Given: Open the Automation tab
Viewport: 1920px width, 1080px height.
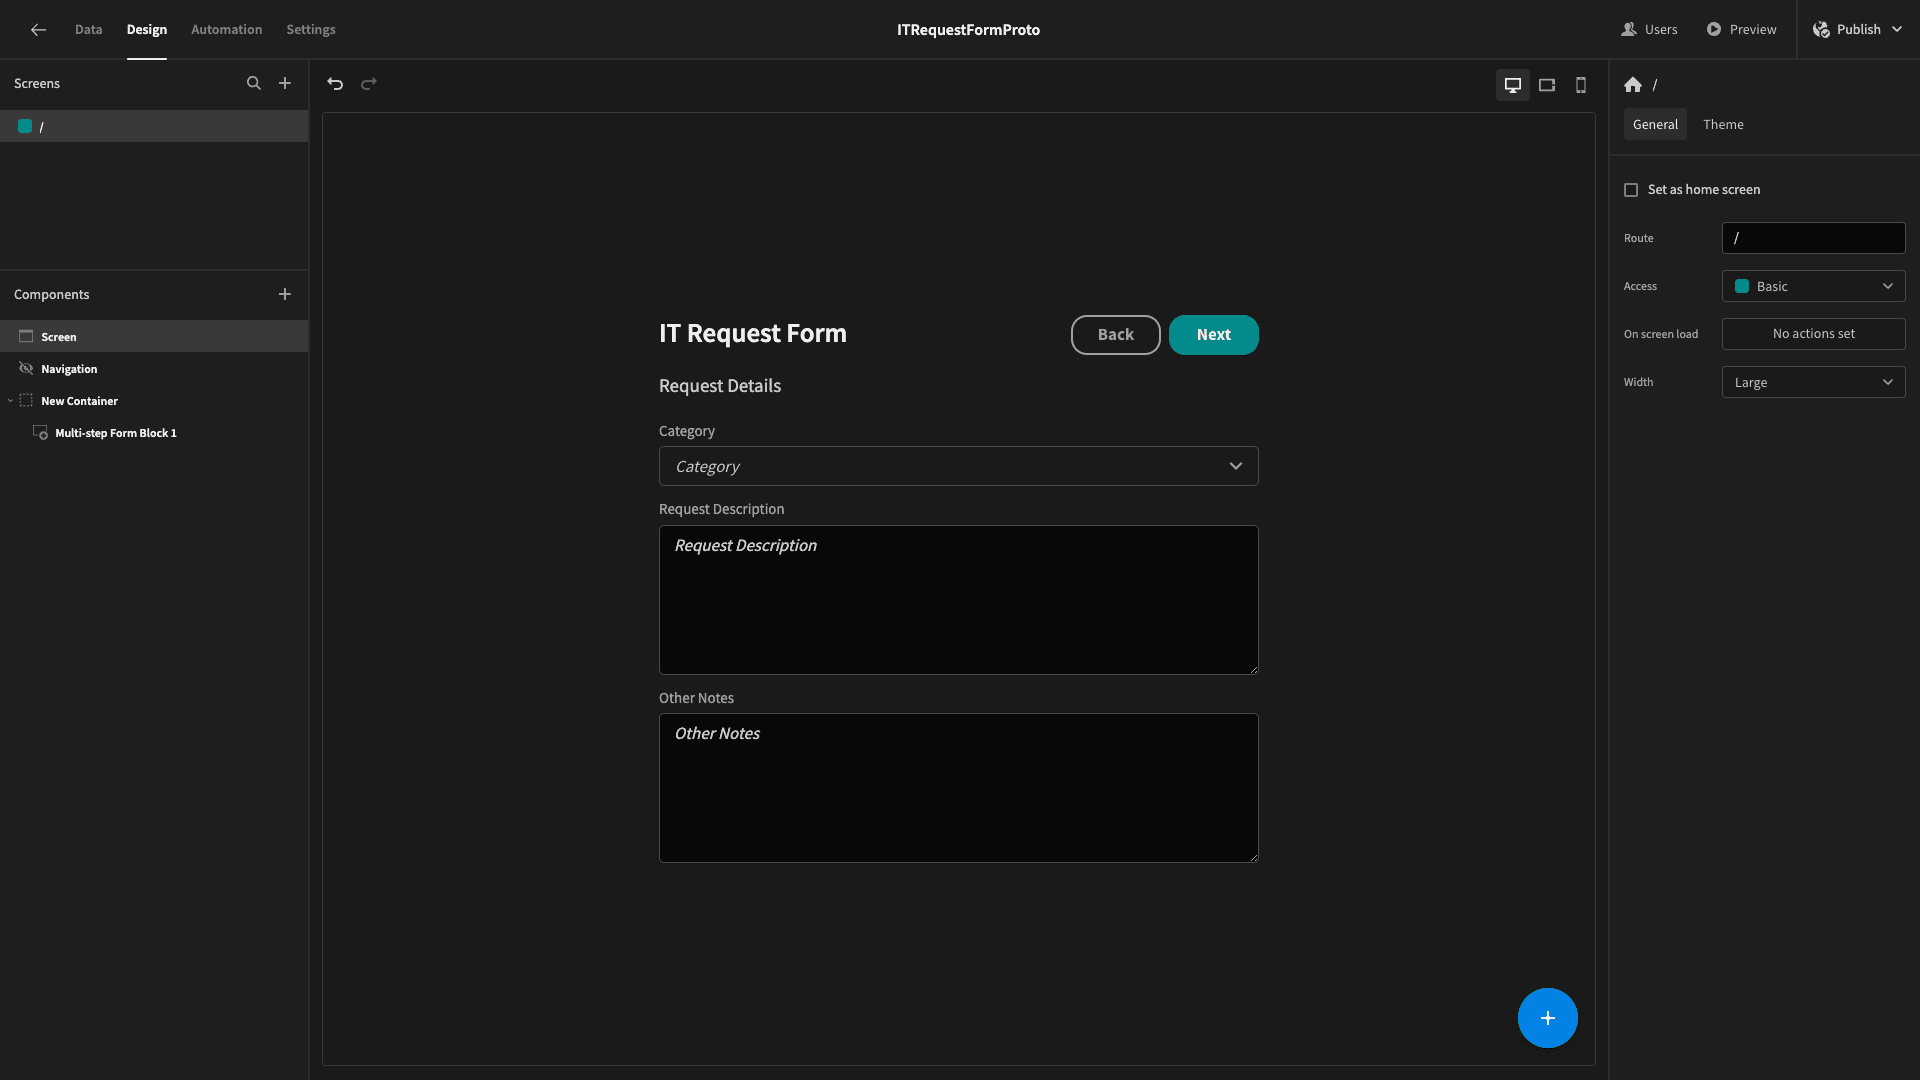Looking at the screenshot, I should click(227, 30).
